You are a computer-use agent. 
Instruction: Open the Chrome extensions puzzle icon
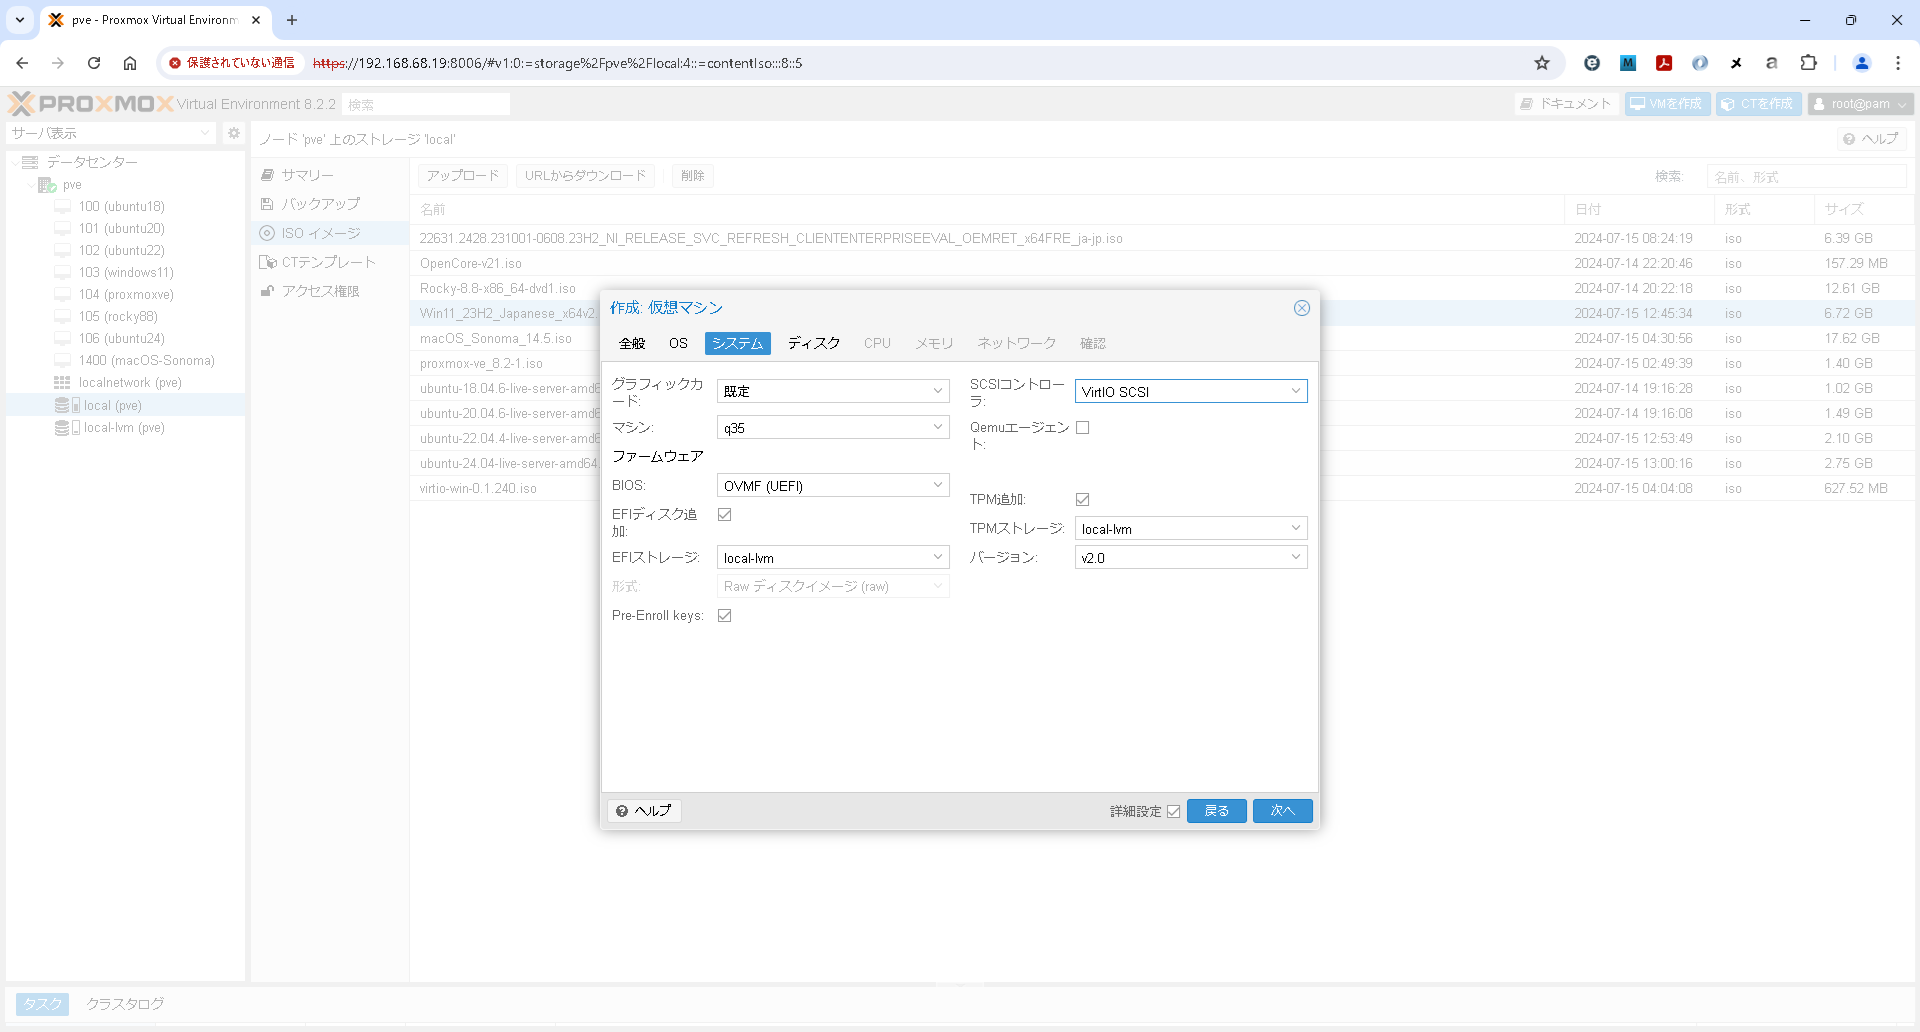click(1808, 63)
